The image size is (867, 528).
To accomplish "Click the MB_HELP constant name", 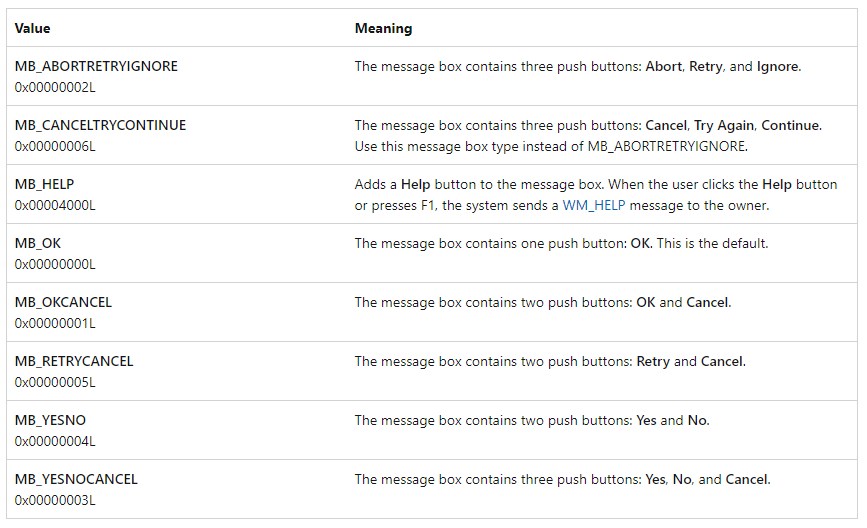I will (x=45, y=185).
